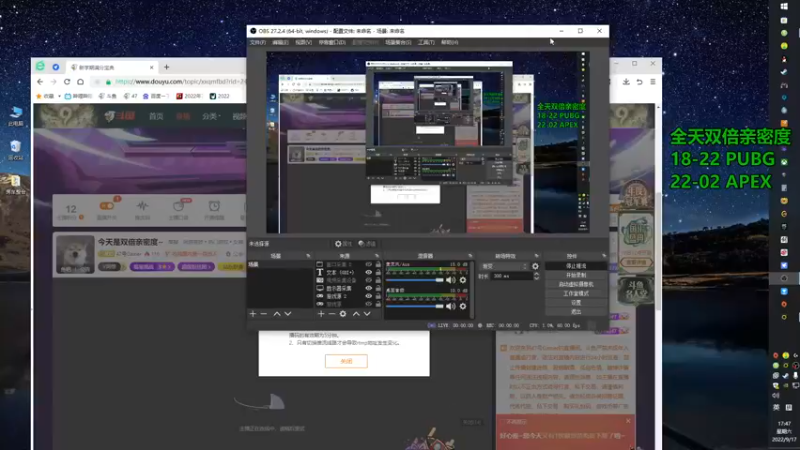The height and width of the screenshot is (450, 800).
Task: Go back in Douyu browser window
Action: pyautogui.click(x=40, y=82)
